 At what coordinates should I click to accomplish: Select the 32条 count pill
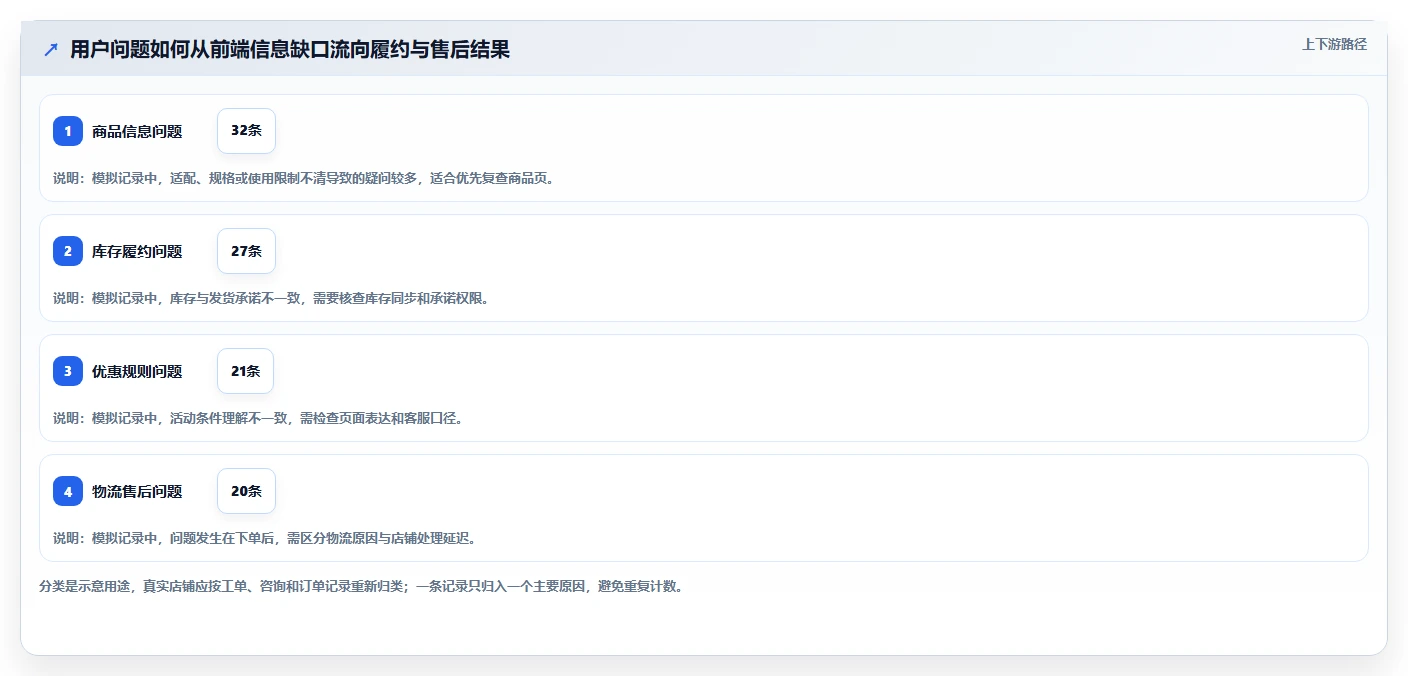[x=246, y=131]
